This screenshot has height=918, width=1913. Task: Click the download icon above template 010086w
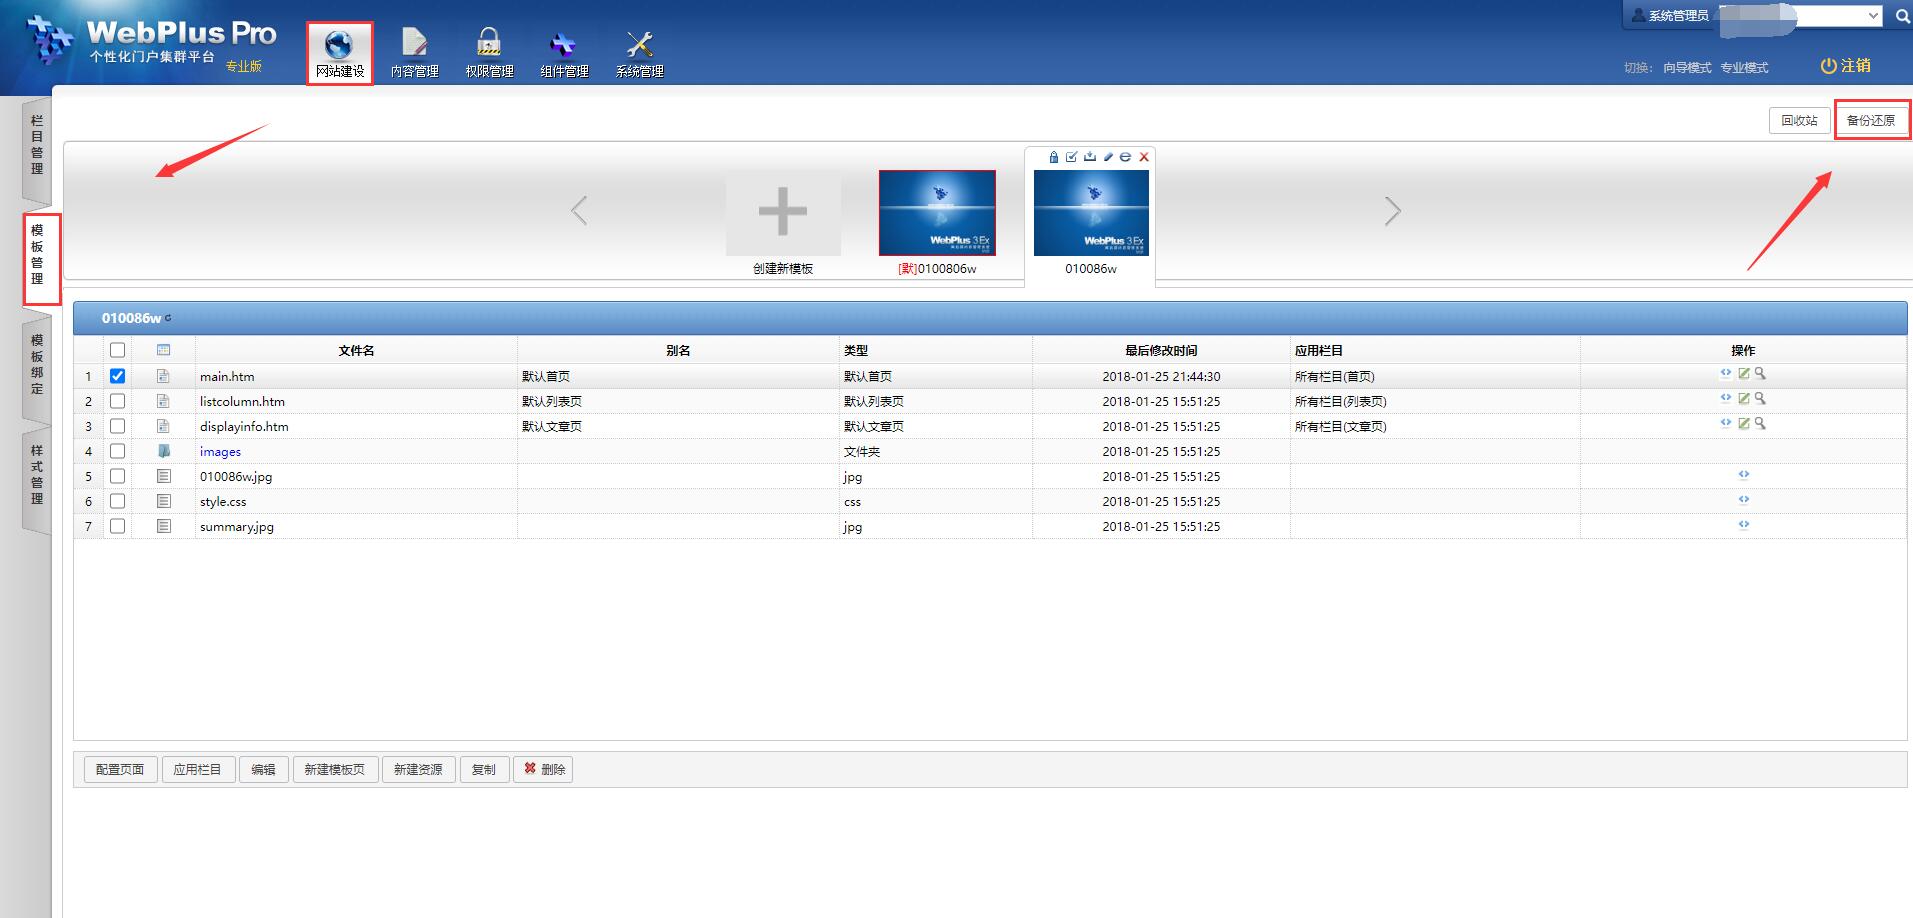pos(1090,157)
